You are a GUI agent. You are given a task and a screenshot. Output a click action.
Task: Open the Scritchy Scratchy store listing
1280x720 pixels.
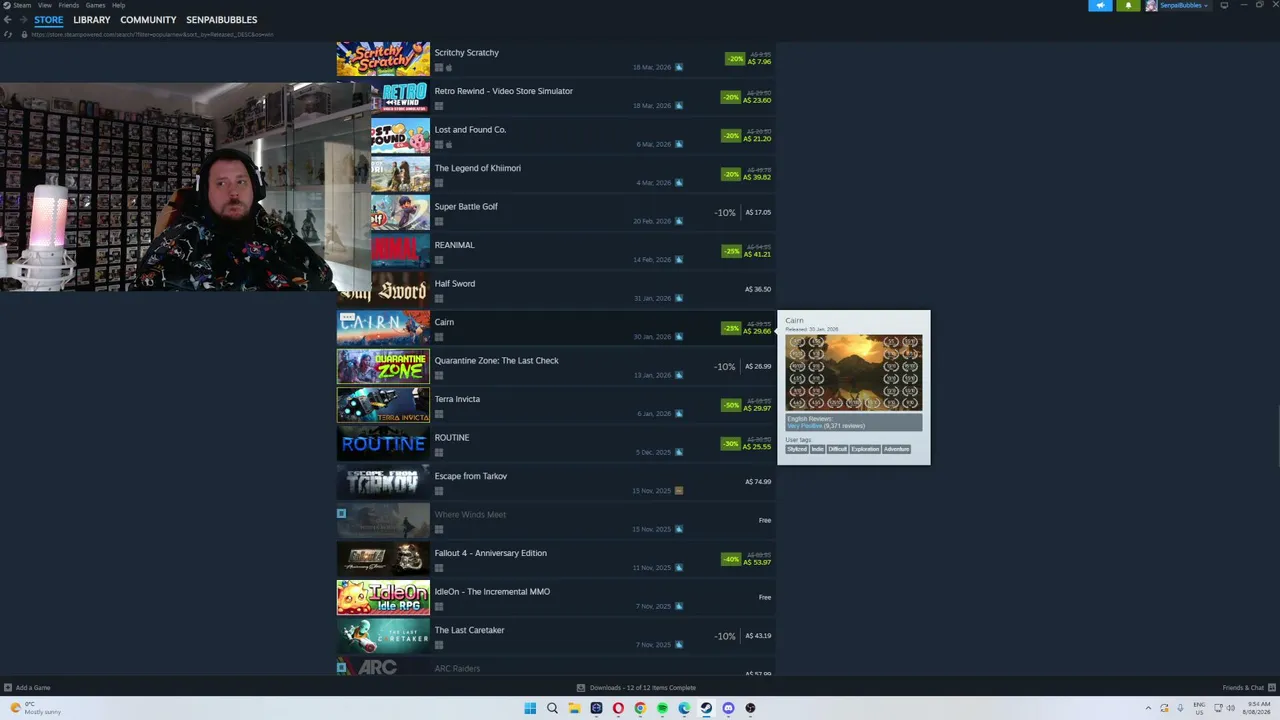pos(557,60)
